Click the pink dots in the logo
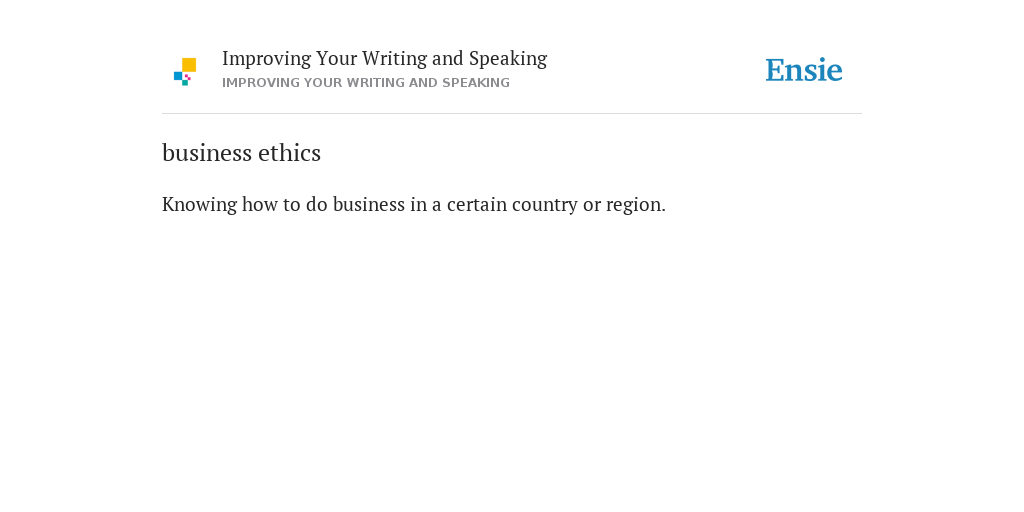The image size is (1024, 512). click(x=187, y=77)
